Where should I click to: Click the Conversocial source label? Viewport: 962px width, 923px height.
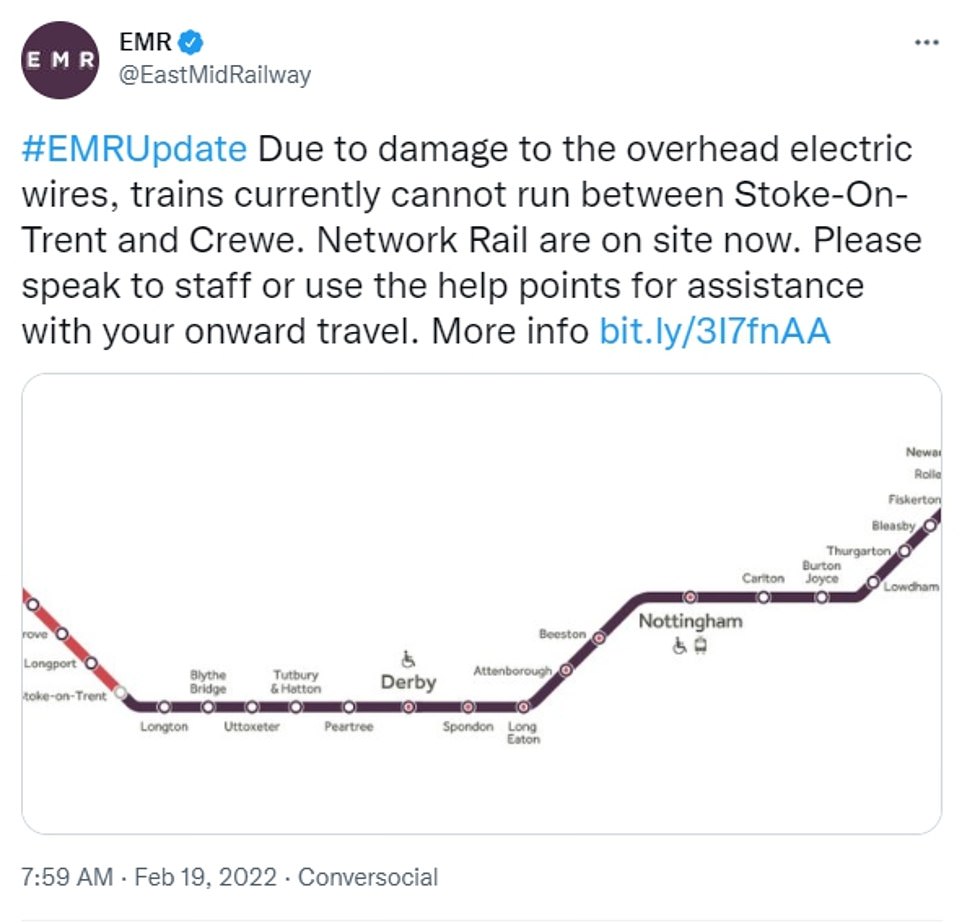click(x=368, y=877)
